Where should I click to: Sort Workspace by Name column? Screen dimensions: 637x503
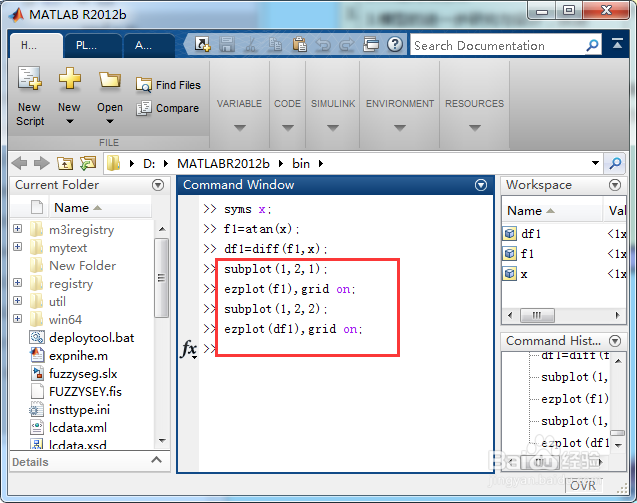point(552,210)
